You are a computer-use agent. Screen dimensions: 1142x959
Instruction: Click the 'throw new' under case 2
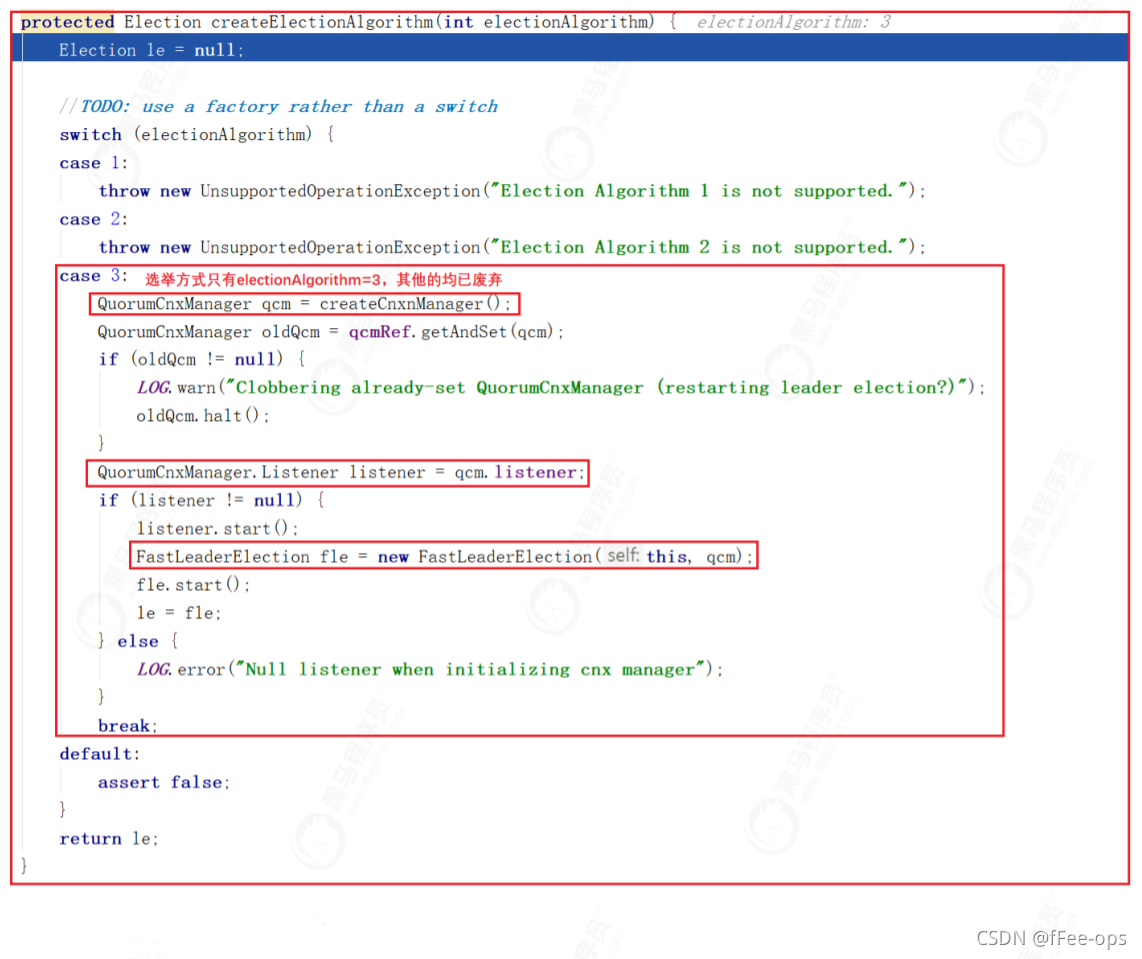(145, 247)
